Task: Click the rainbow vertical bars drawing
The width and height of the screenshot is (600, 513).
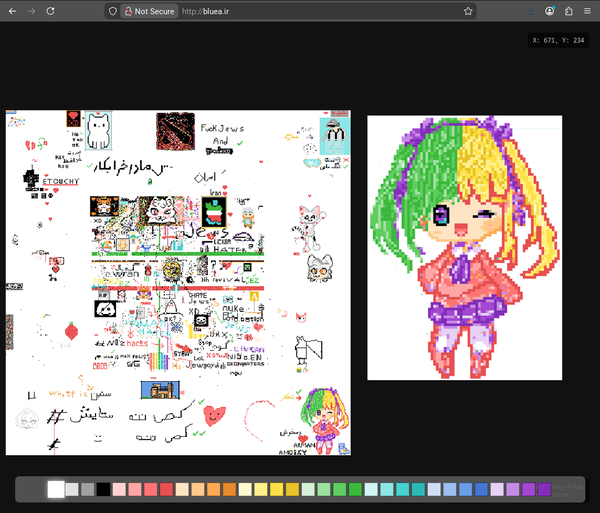Action: [x=159, y=361]
